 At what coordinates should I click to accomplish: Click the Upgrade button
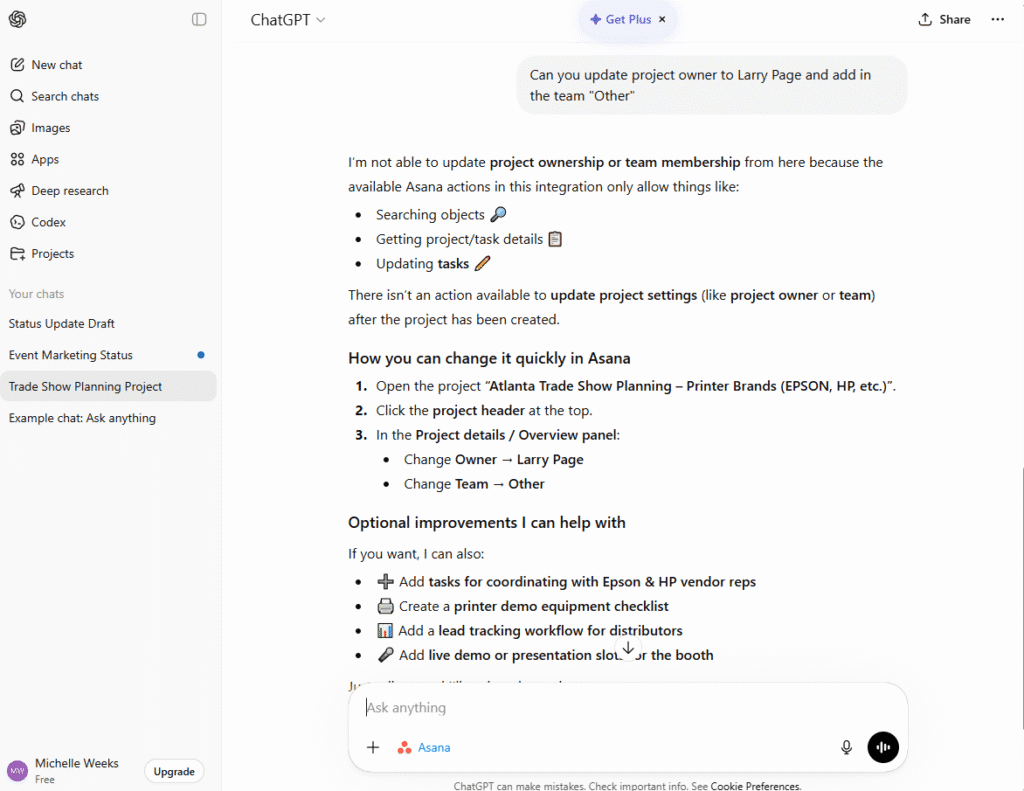click(x=173, y=771)
